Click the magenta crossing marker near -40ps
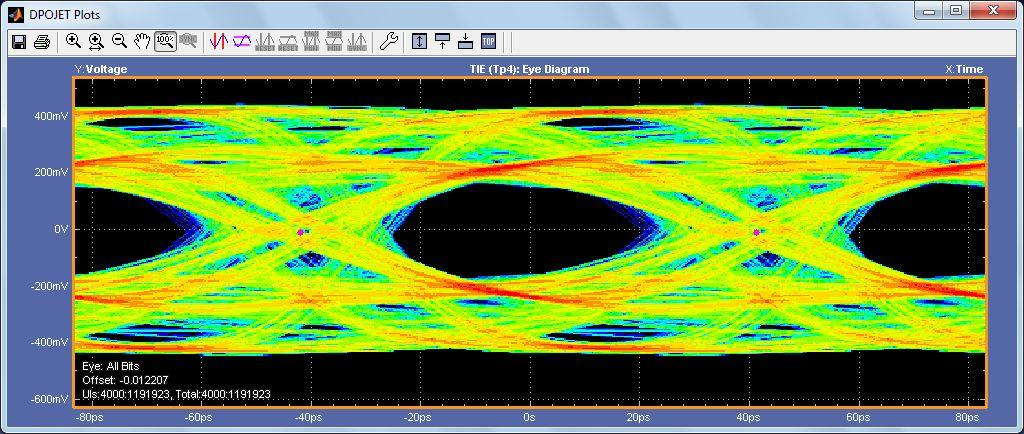Viewport: 1024px width, 434px height. (301, 232)
